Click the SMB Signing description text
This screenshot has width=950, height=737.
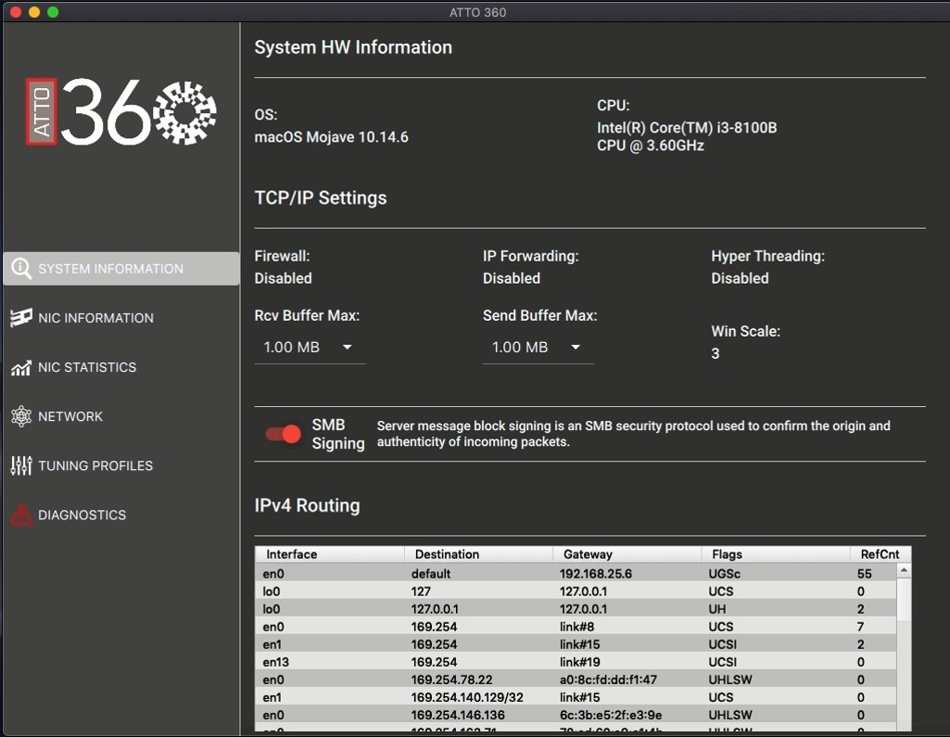(634, 433)
